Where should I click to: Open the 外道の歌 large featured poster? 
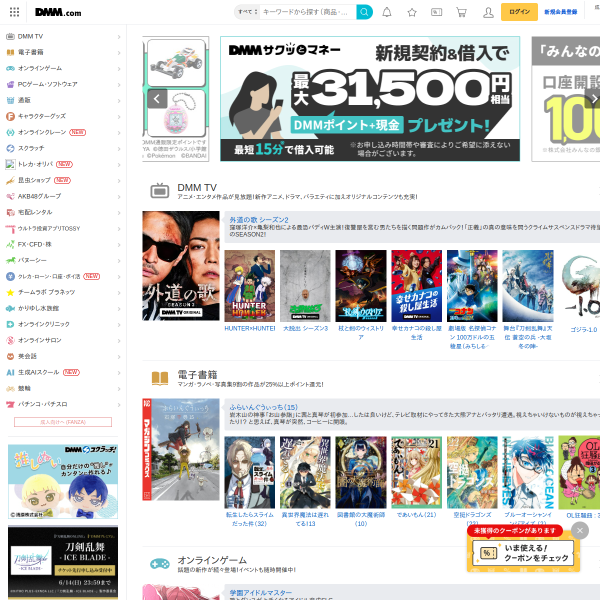181,266
